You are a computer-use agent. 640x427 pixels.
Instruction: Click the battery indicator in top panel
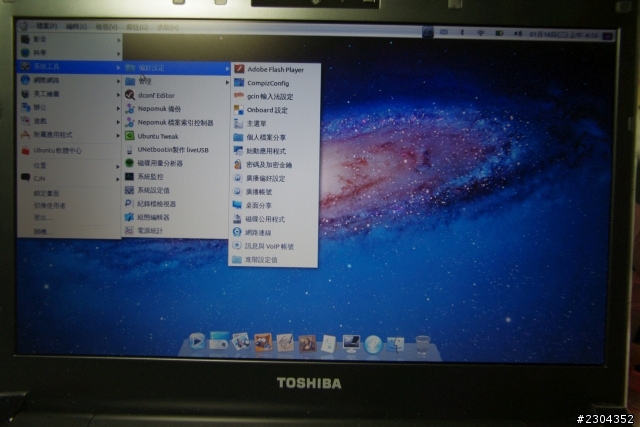[x=499, y=33]
